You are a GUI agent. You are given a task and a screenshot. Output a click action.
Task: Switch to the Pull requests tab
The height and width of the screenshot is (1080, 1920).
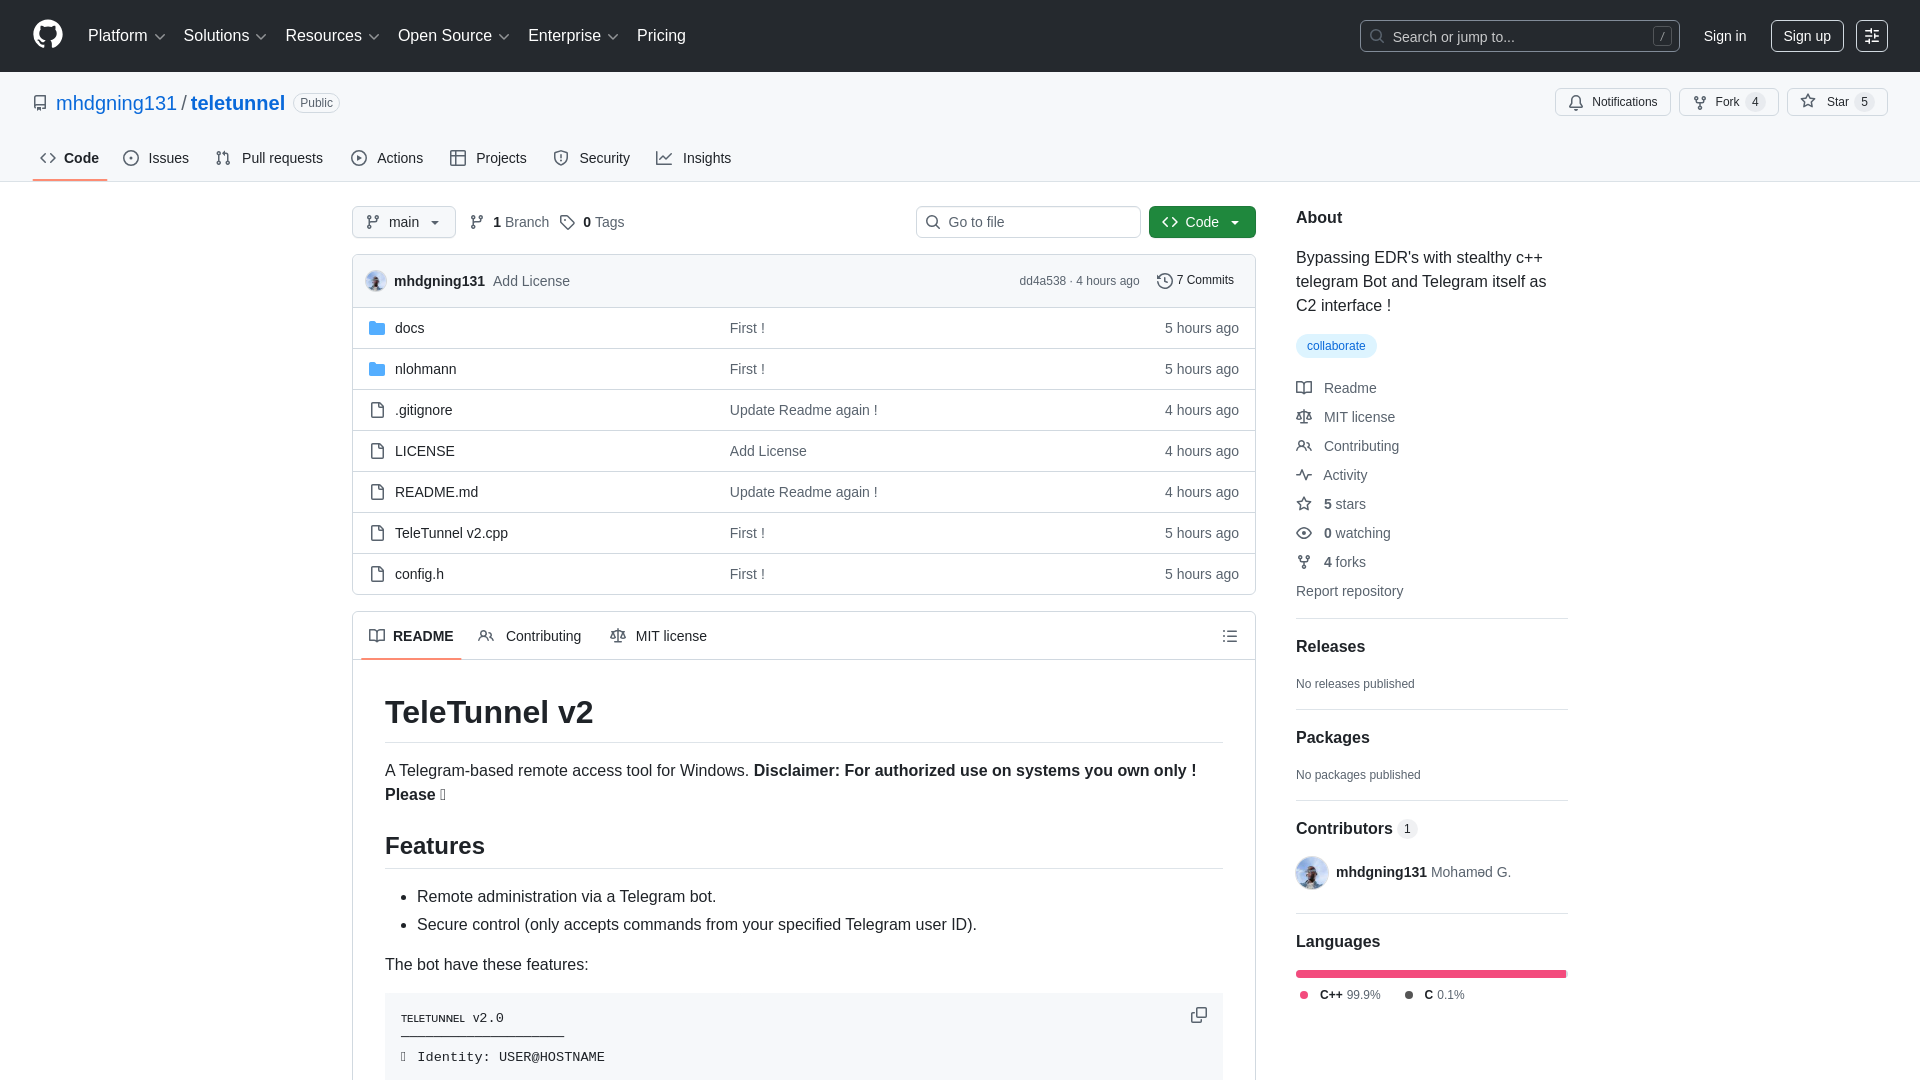(269, 158)
